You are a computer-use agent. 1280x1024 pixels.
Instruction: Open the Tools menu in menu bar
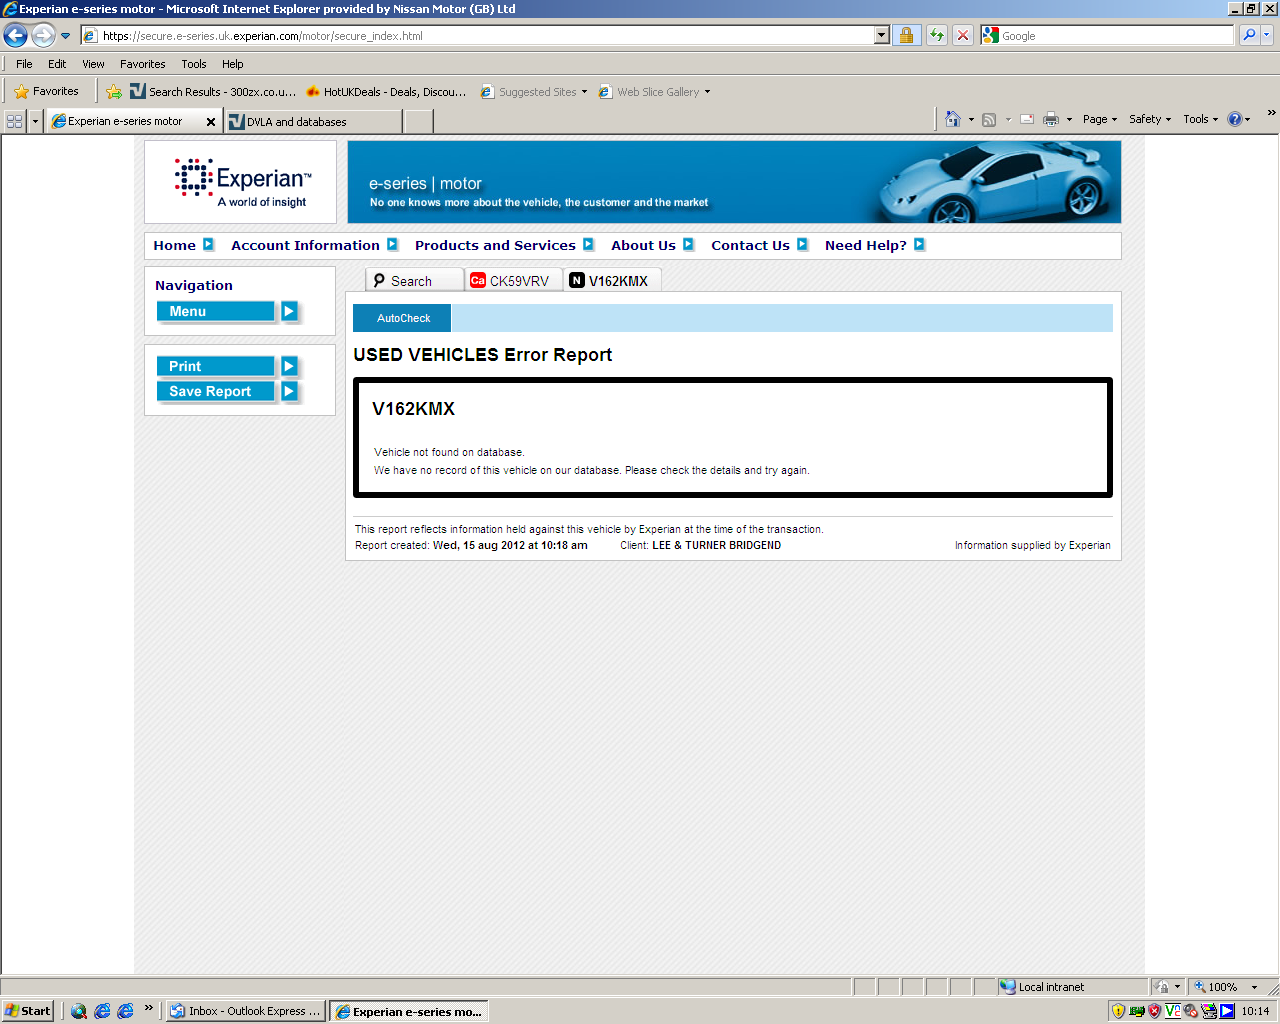[x=193, y=64]
